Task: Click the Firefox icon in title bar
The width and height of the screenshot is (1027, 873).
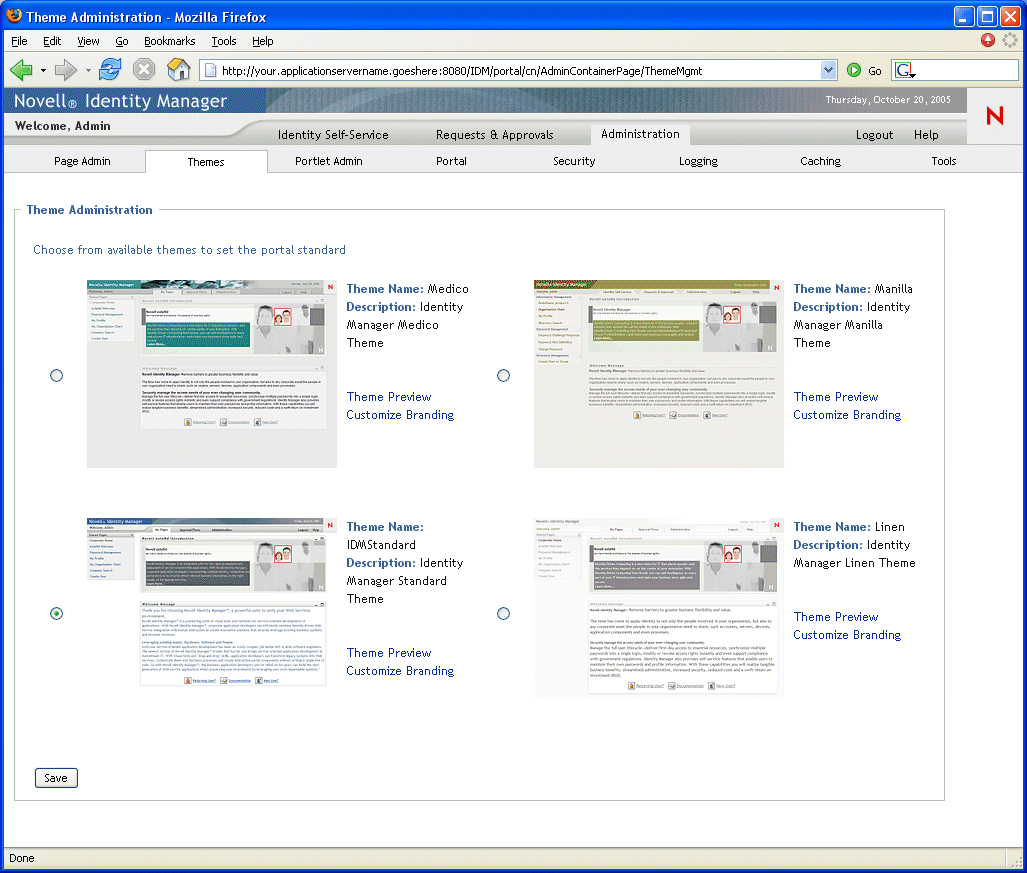Action: pyautogui.click(x=13, y=16)
